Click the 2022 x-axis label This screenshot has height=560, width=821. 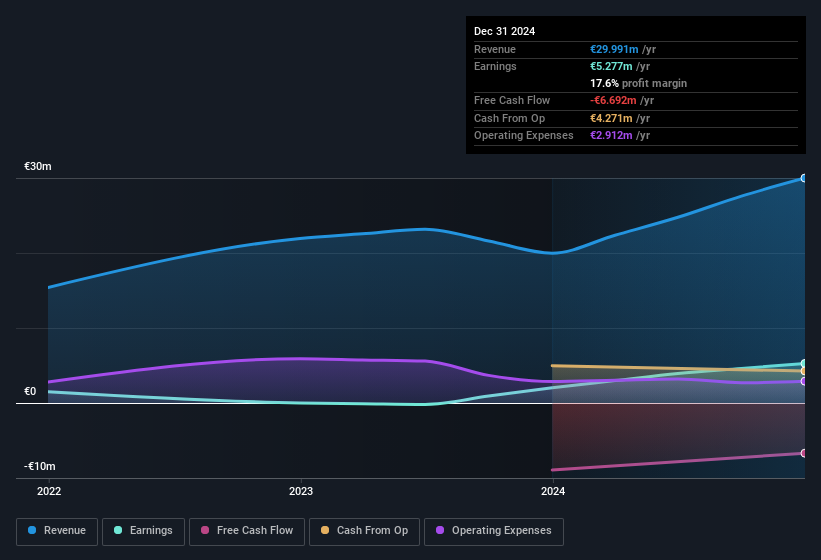[x=49, y=491]
